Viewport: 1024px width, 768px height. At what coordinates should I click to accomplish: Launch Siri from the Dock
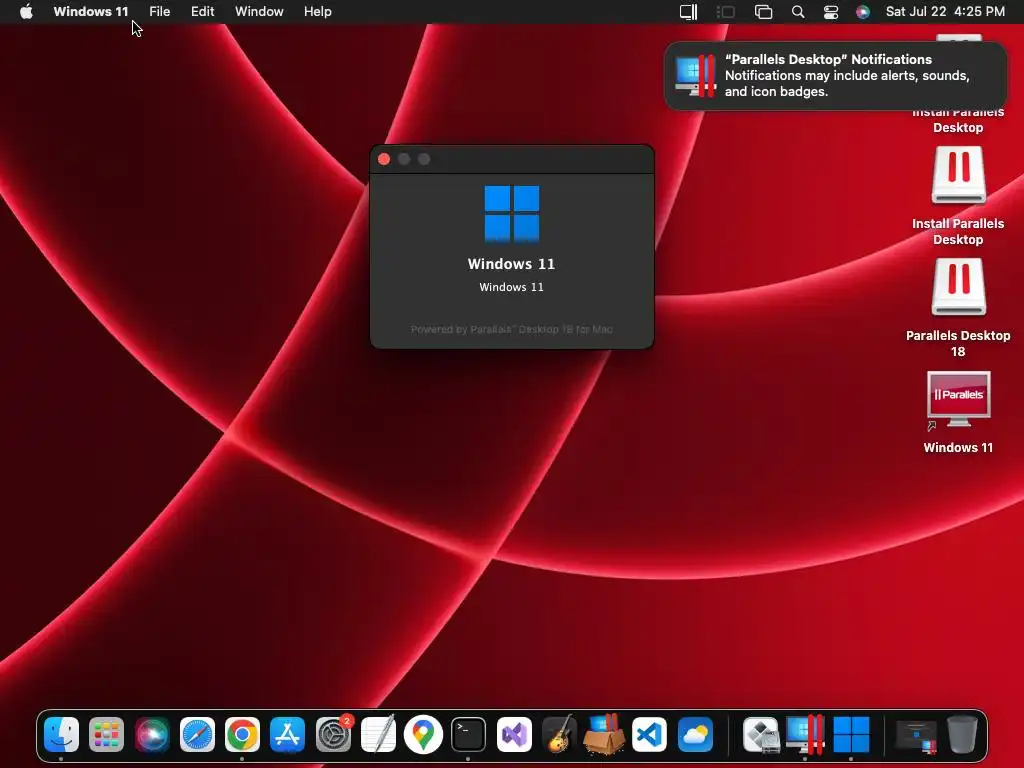[152, 735]
